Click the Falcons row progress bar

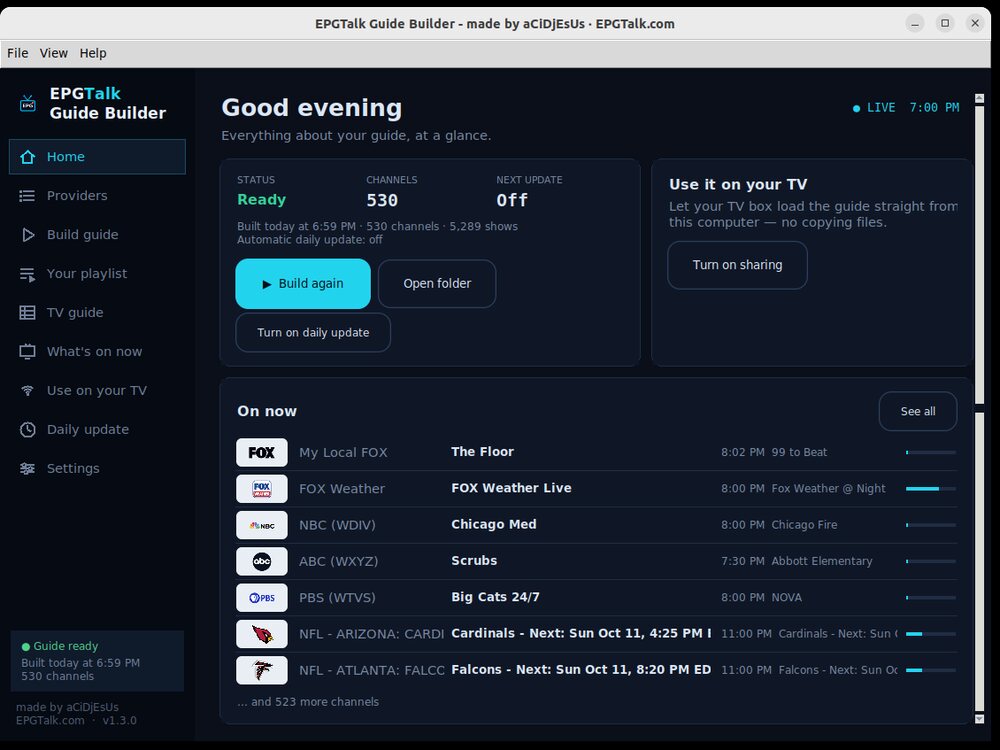[x=930, y=671]
